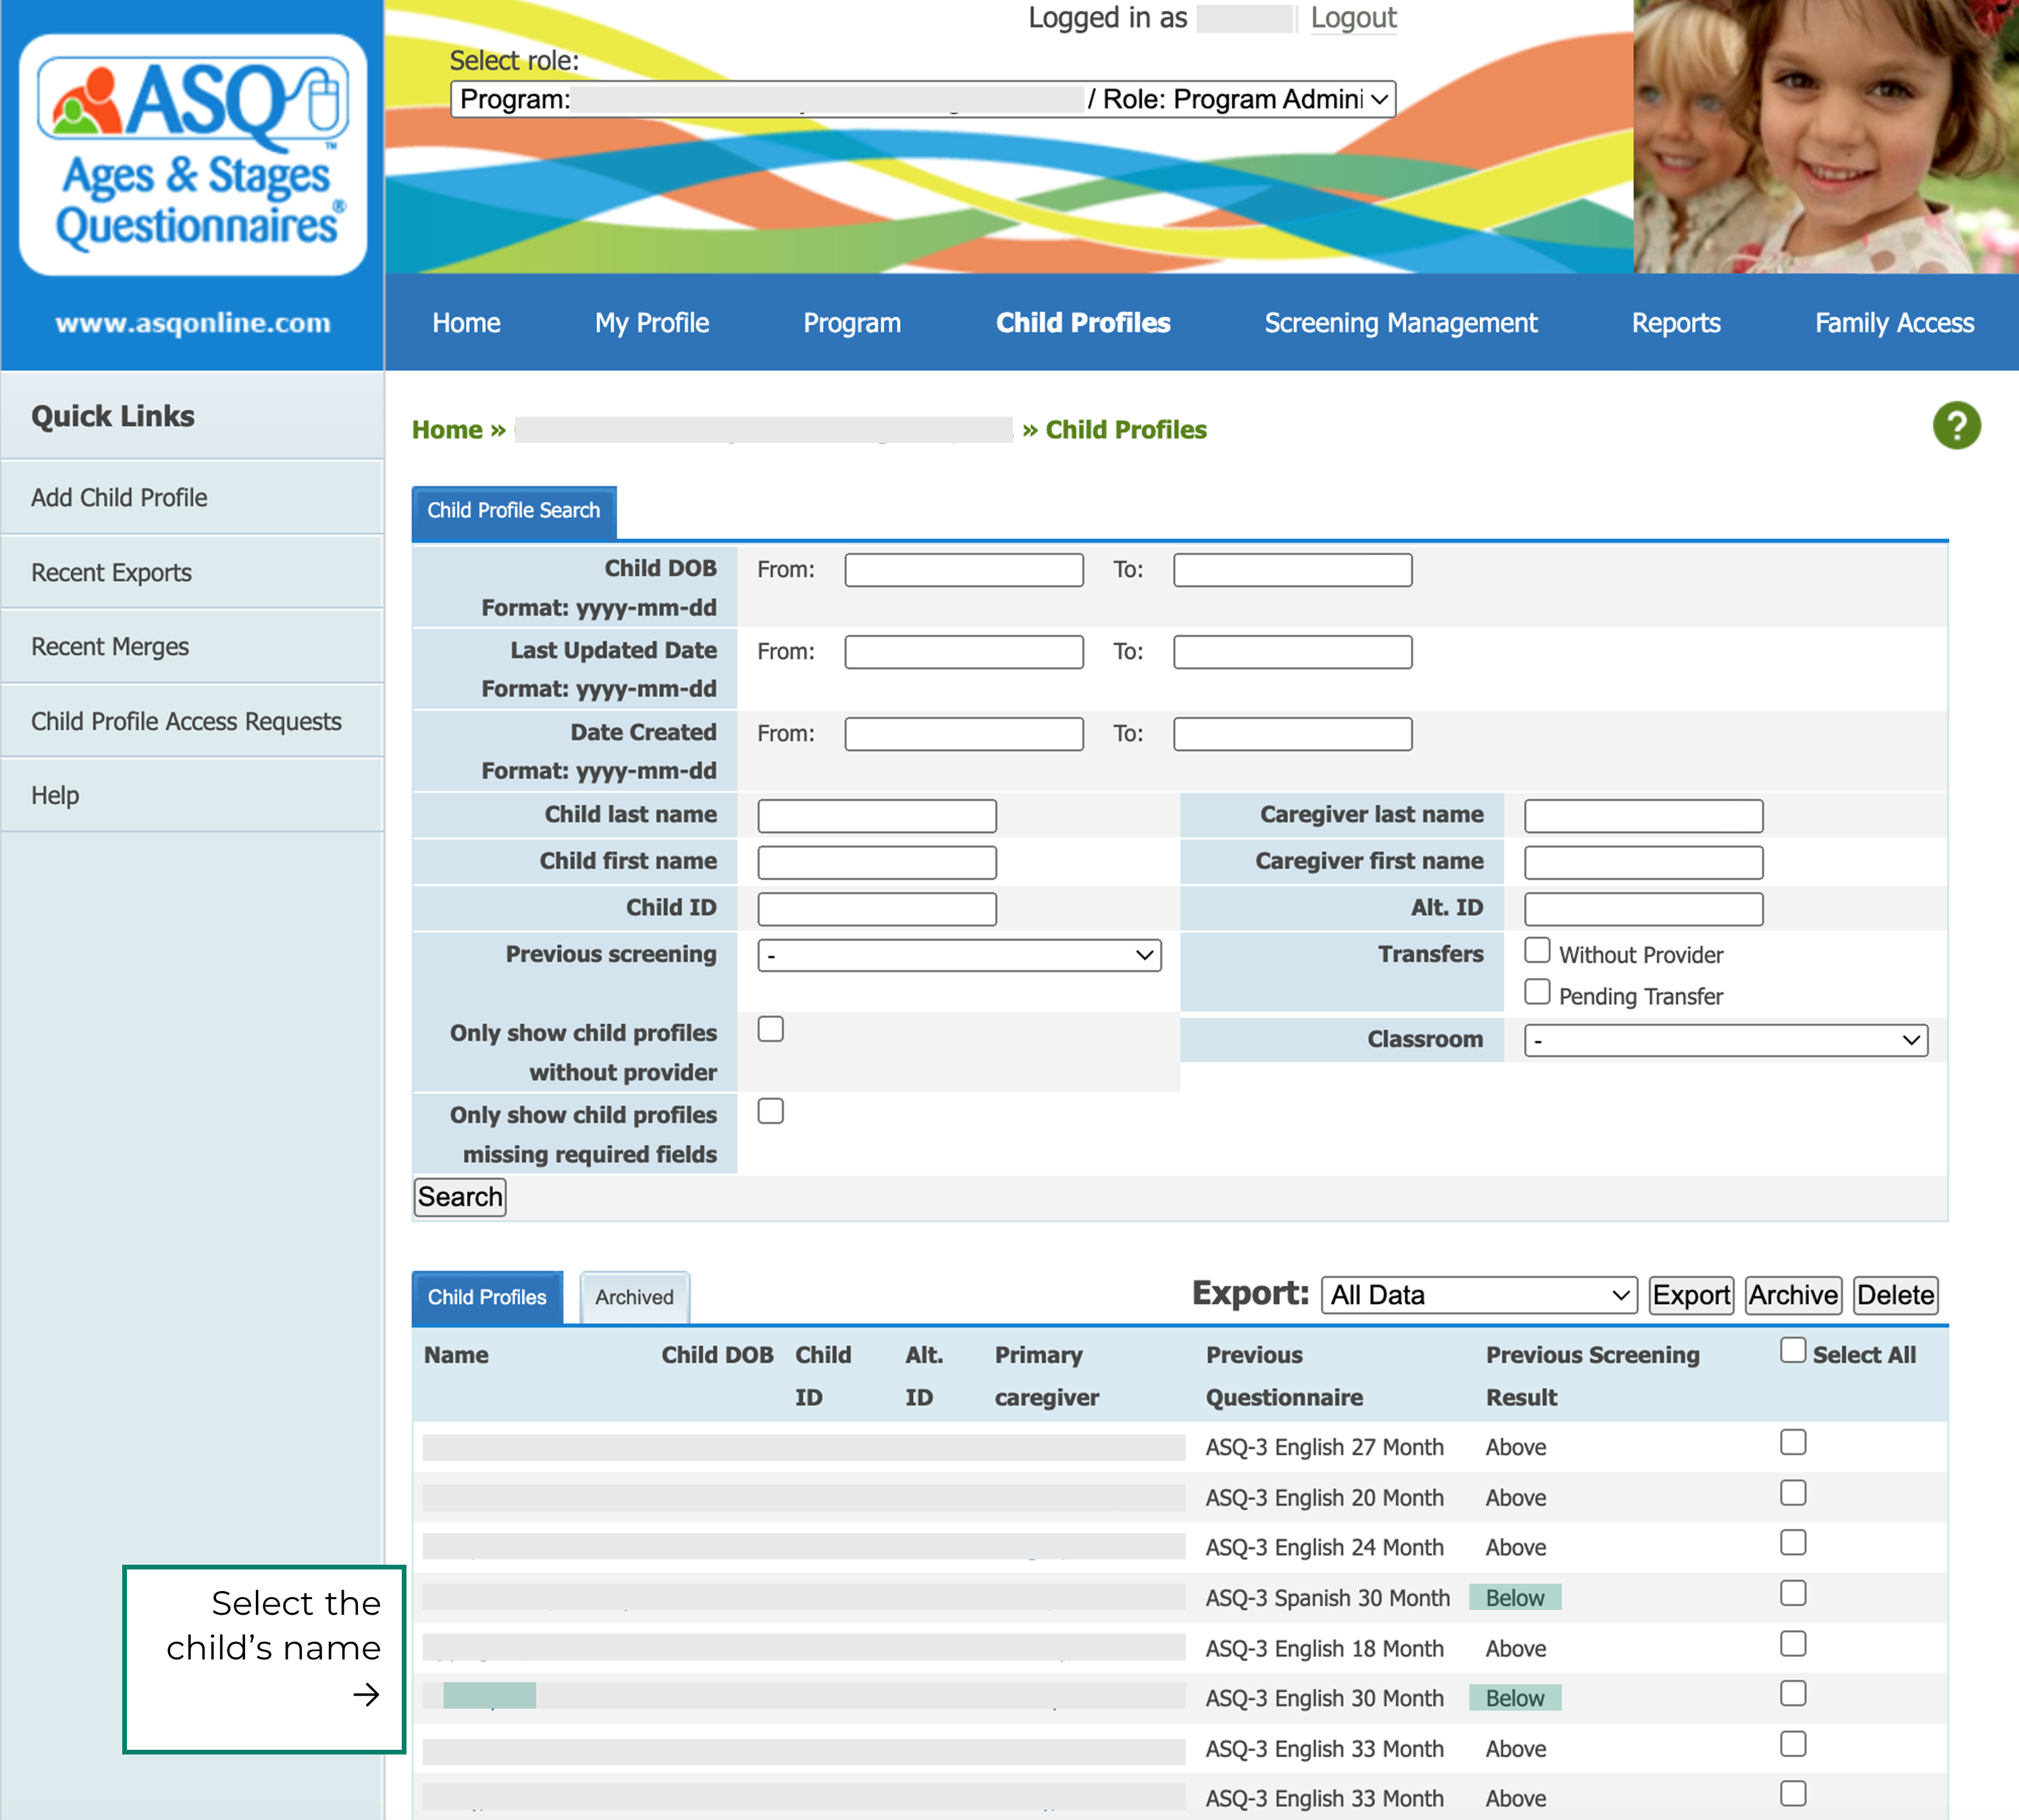Open the Previous screening dropdown

click(959, 956)
